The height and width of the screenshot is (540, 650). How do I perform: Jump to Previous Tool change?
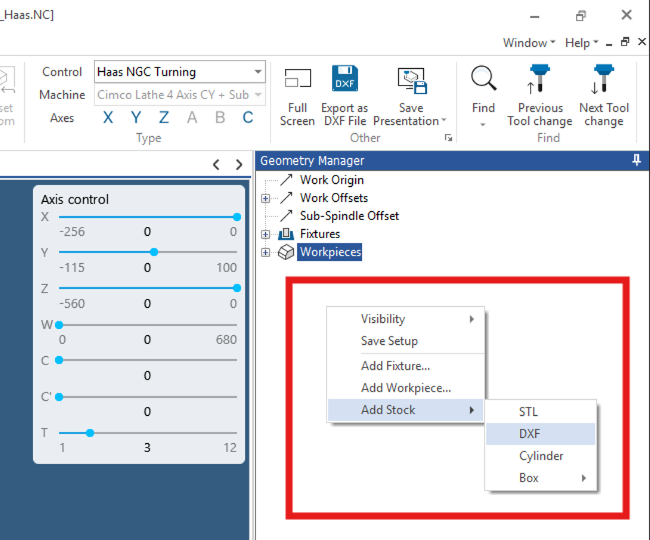point(540,80)
